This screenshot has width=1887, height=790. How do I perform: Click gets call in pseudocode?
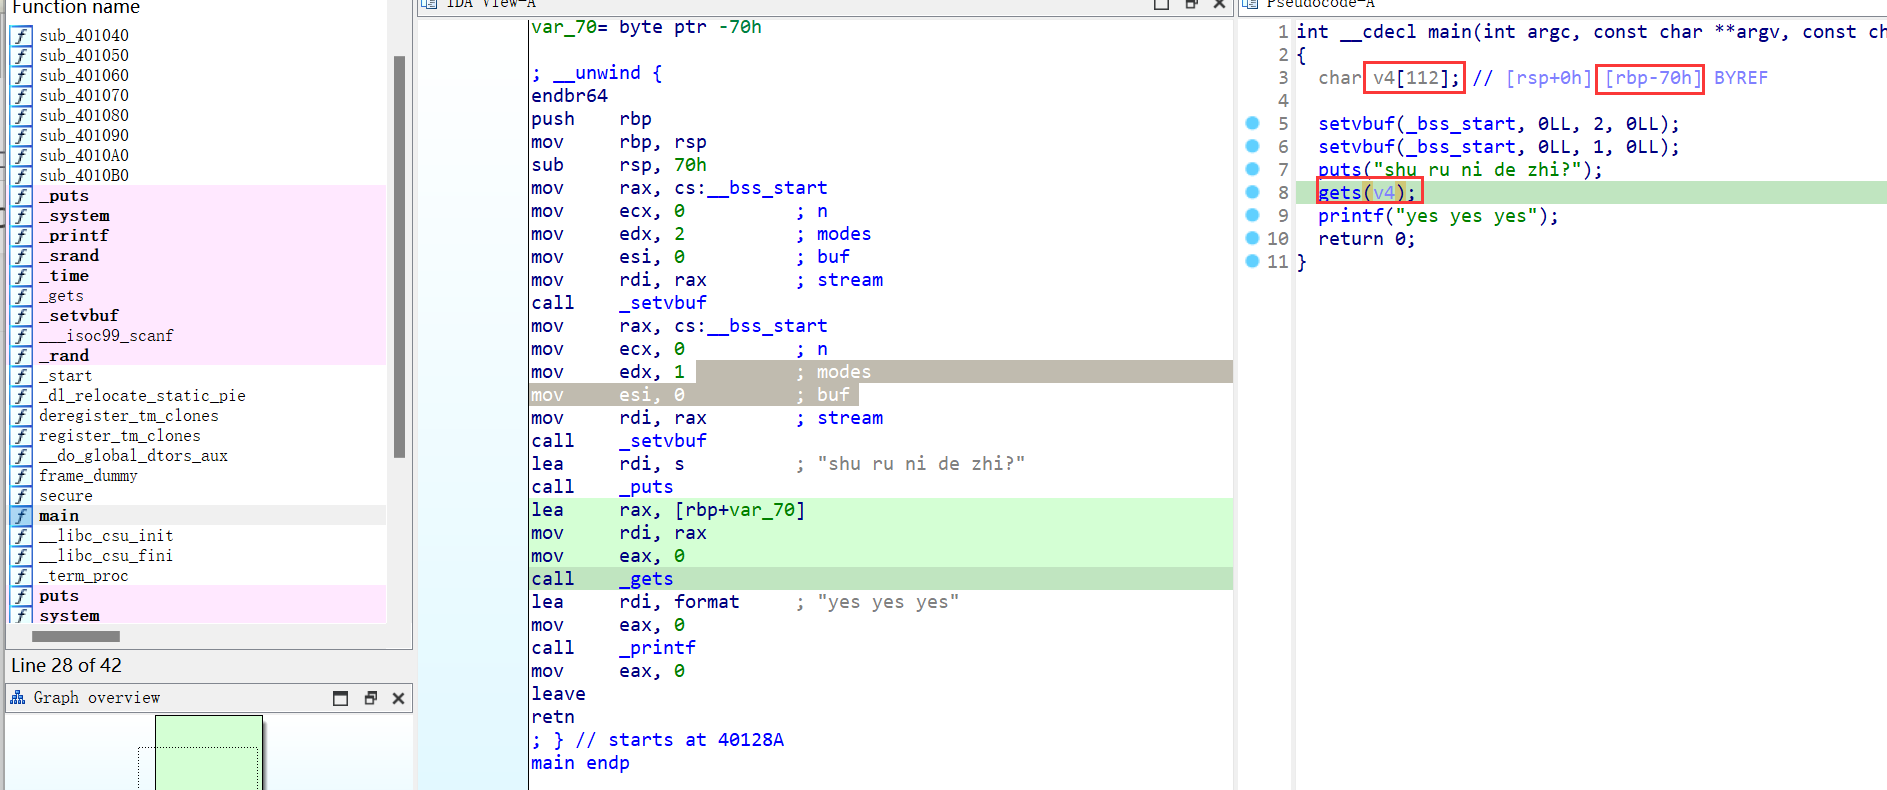1367,192
